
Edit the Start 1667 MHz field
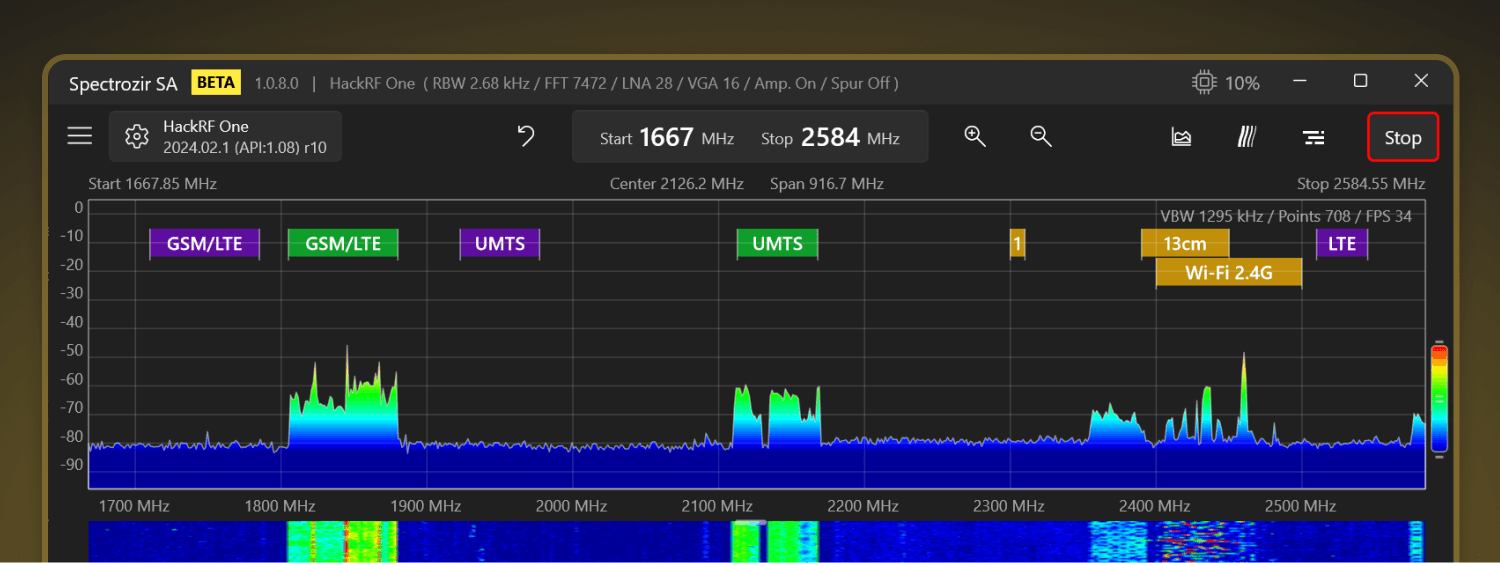(x=667, y=138)
